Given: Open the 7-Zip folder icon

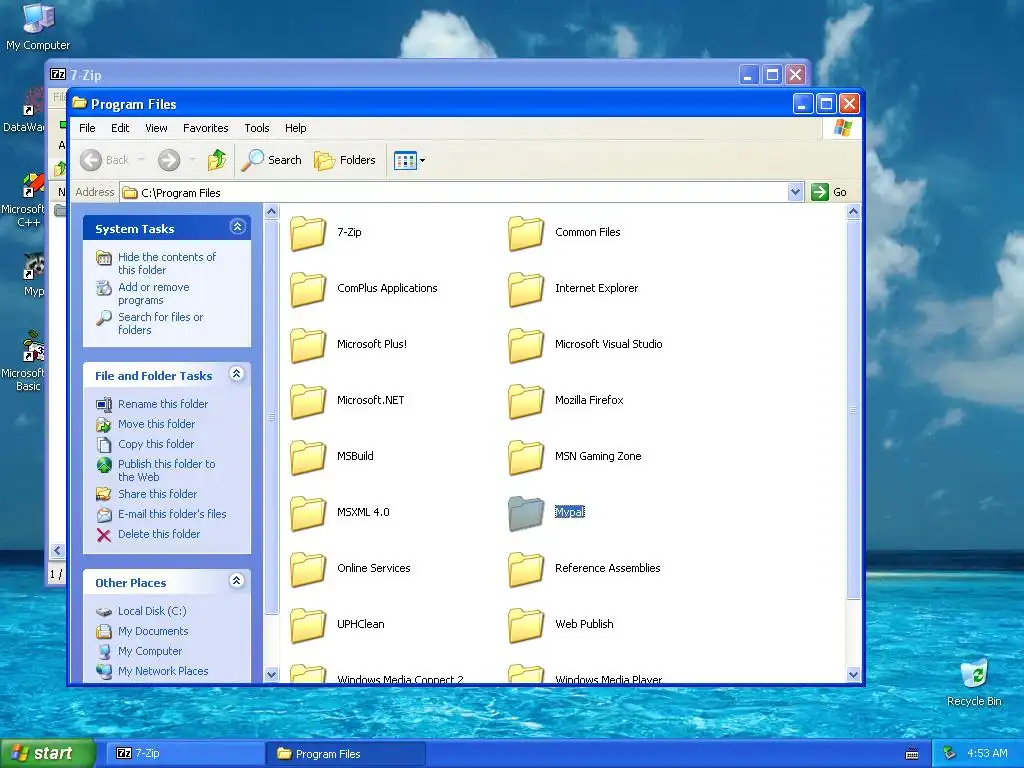Looking at the screenshot, I should (x=308, y=233).
